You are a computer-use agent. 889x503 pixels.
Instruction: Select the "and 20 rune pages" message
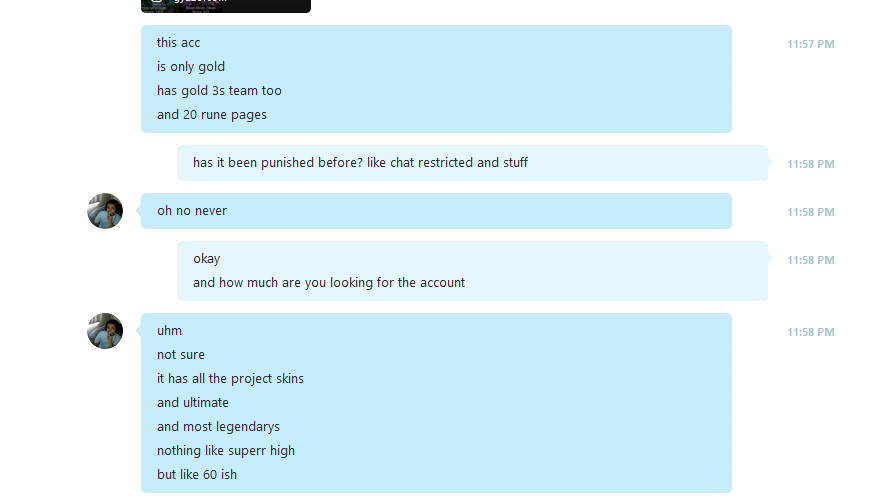point(212,115)
